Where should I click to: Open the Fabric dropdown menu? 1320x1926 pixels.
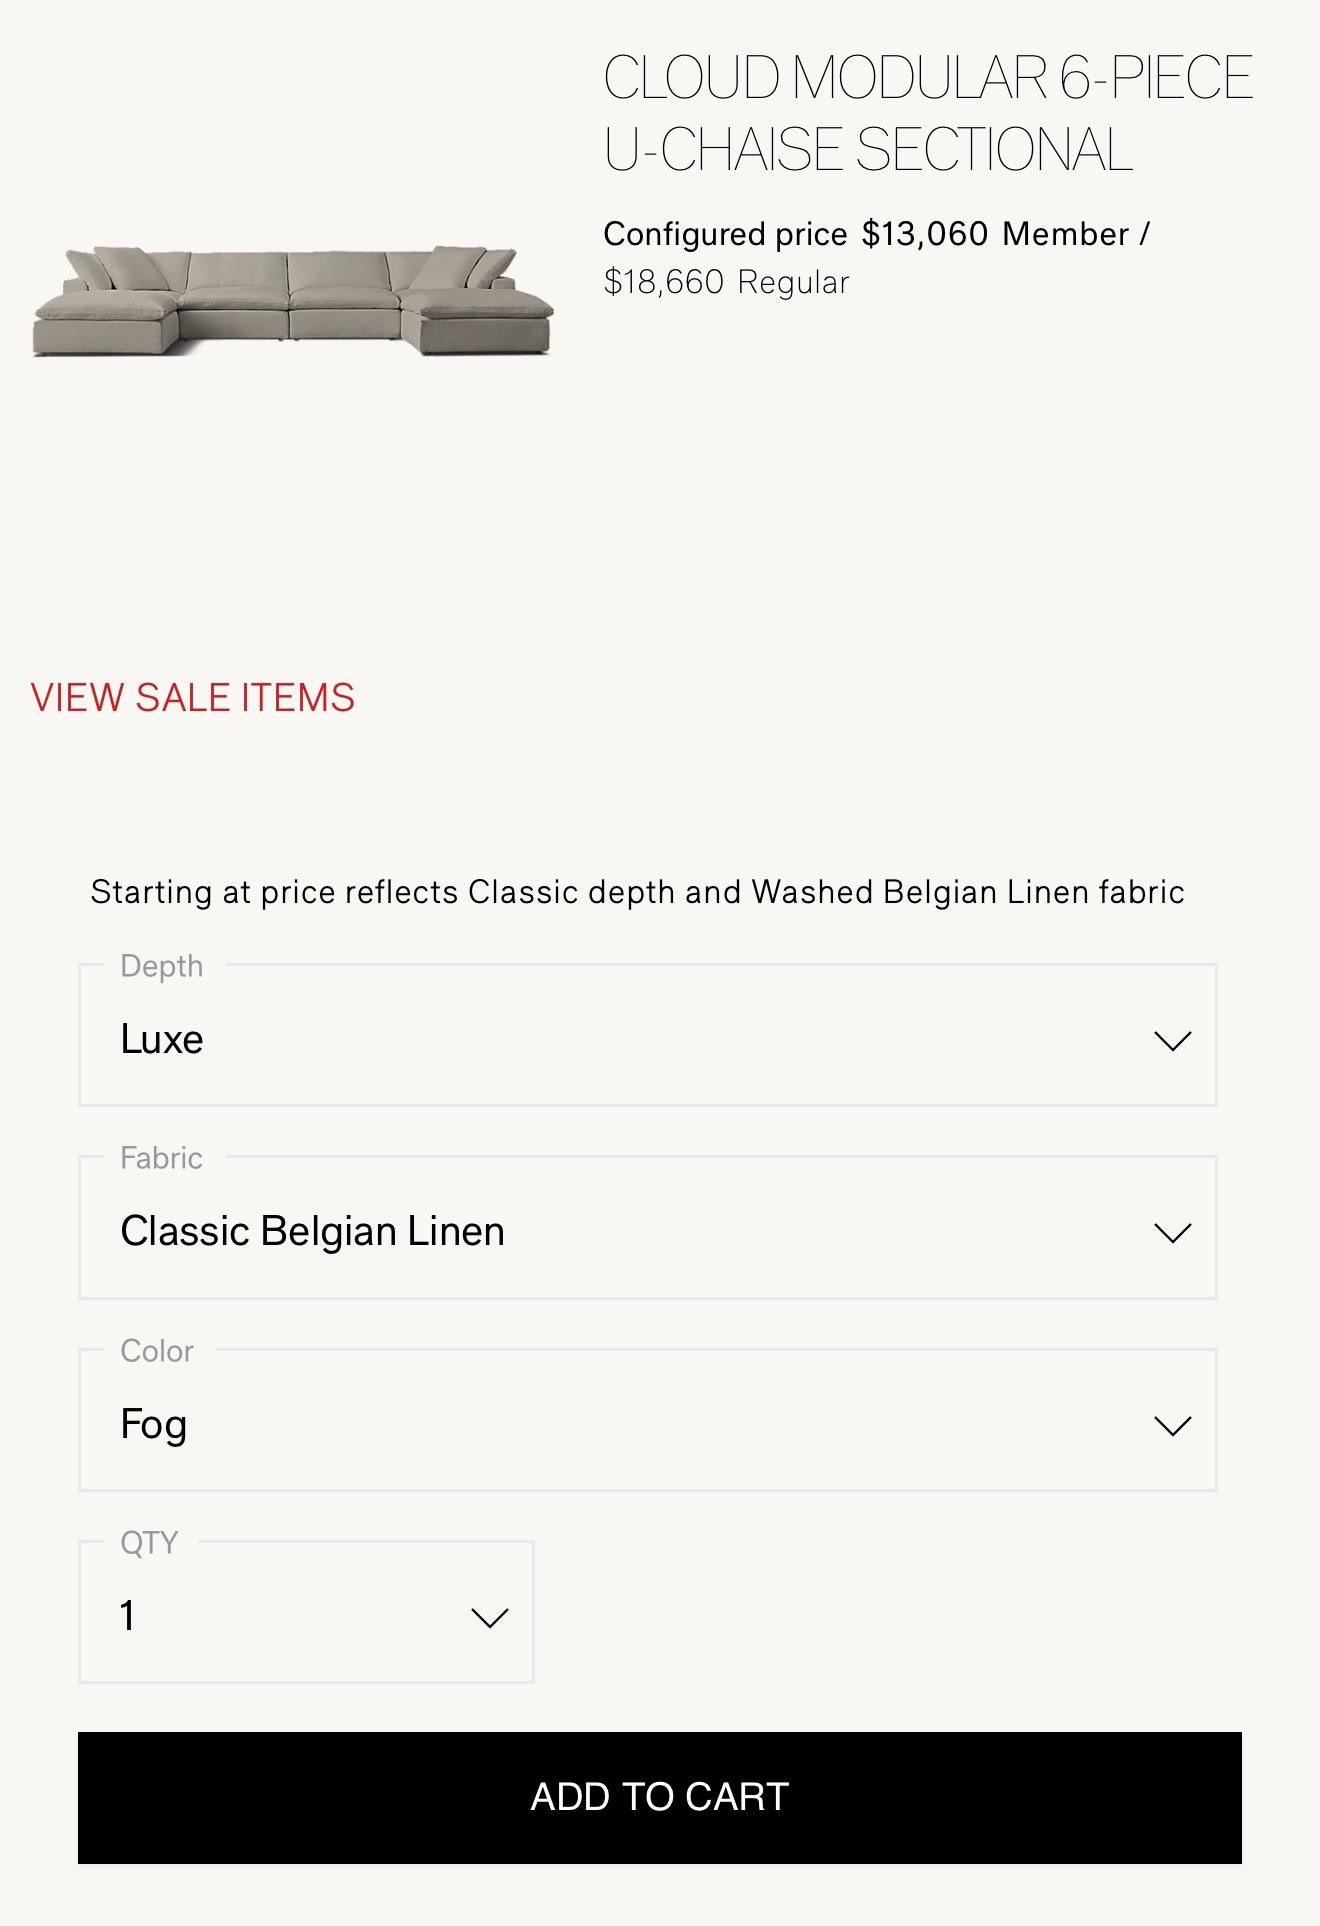click(647, 1228)
